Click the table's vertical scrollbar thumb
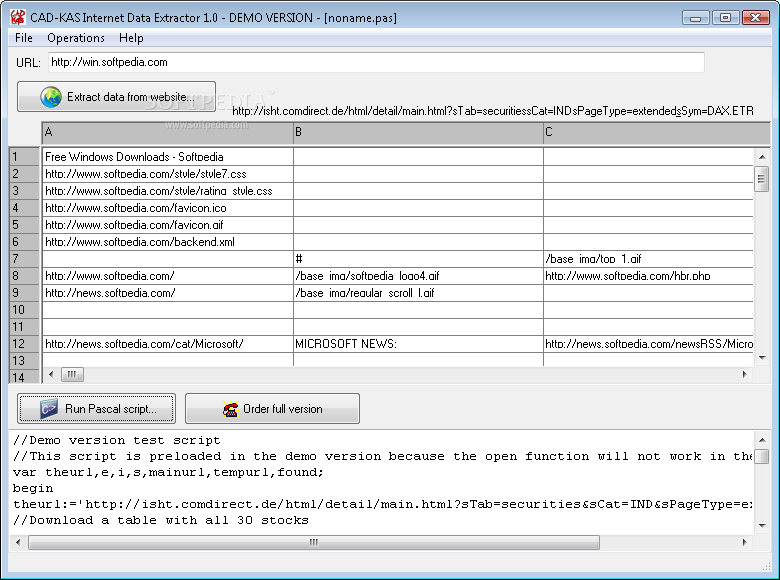Screen dimensions: 780x580 tap(762, 179)
